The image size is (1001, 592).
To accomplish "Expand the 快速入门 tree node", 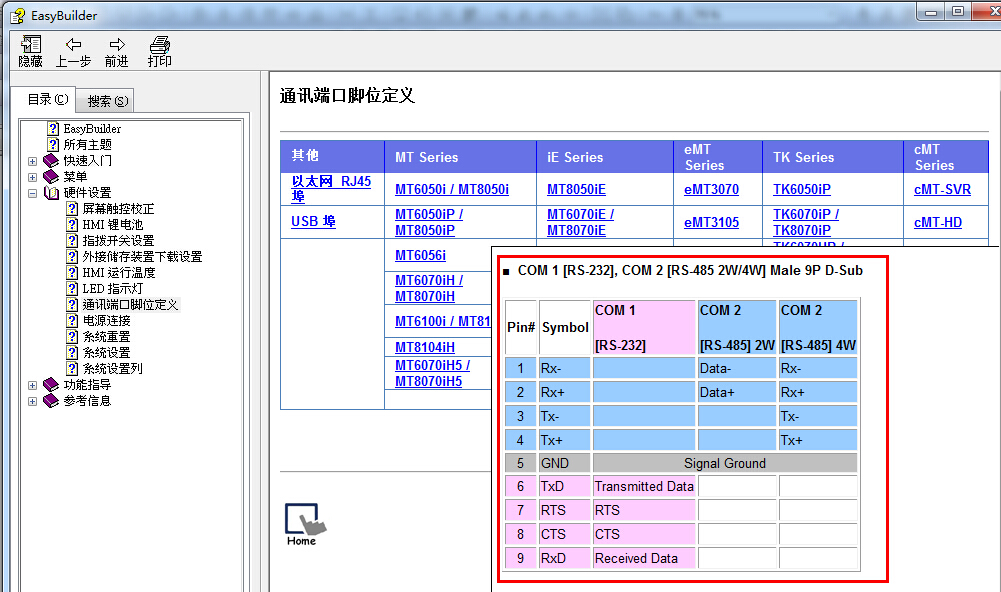I will click(33, 161).
